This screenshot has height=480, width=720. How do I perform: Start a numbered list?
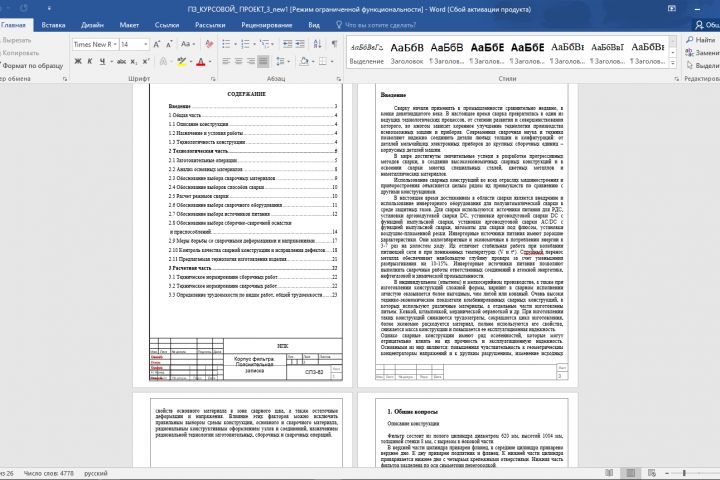tap(245, 44)
